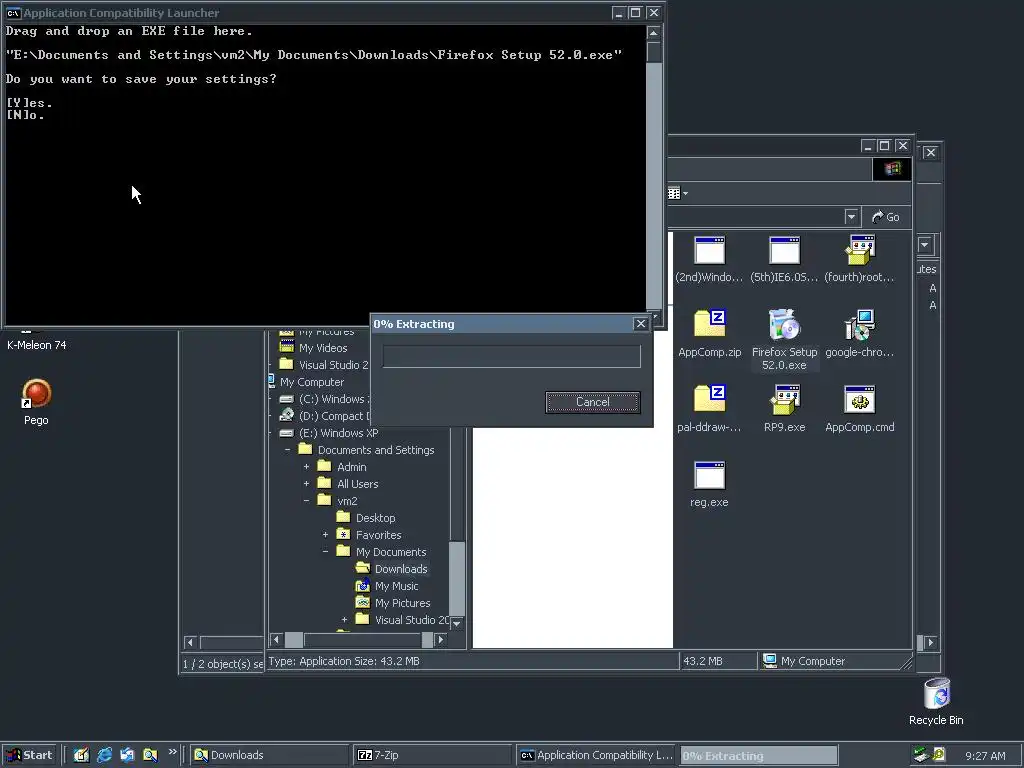
Task: Switch to 0% Extracting taskbar button
Action: pos(758,755)
